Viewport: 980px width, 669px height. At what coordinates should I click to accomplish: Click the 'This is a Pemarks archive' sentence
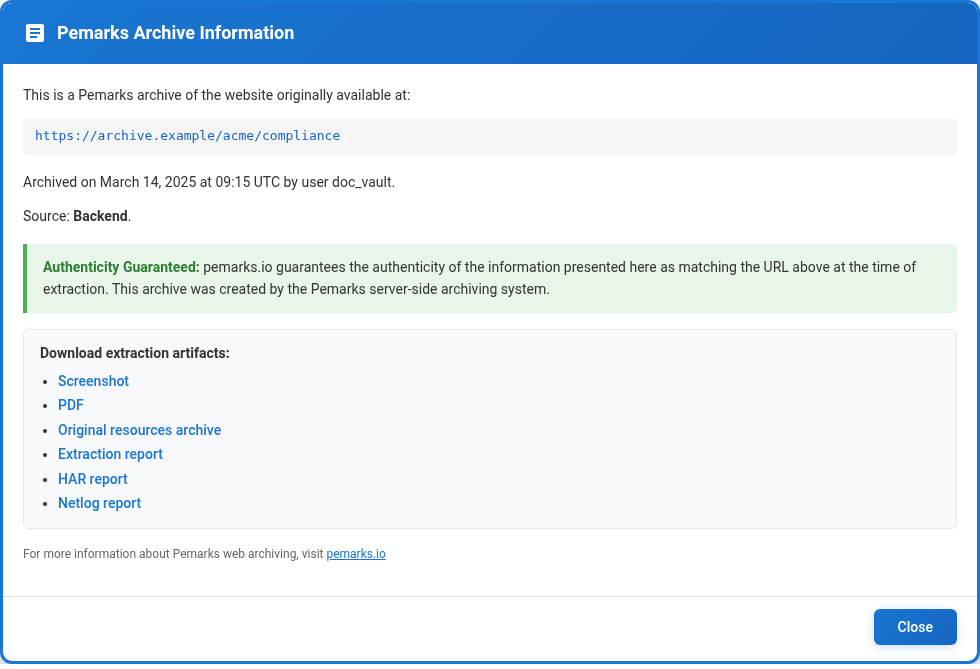coord(216,95)
